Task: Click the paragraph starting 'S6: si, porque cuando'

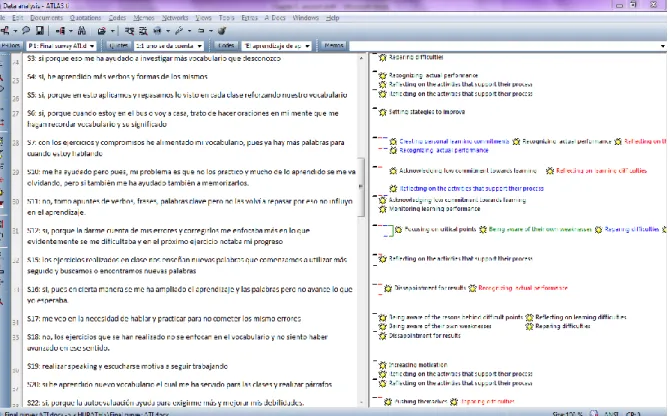Action: click(x=183, y=119)
